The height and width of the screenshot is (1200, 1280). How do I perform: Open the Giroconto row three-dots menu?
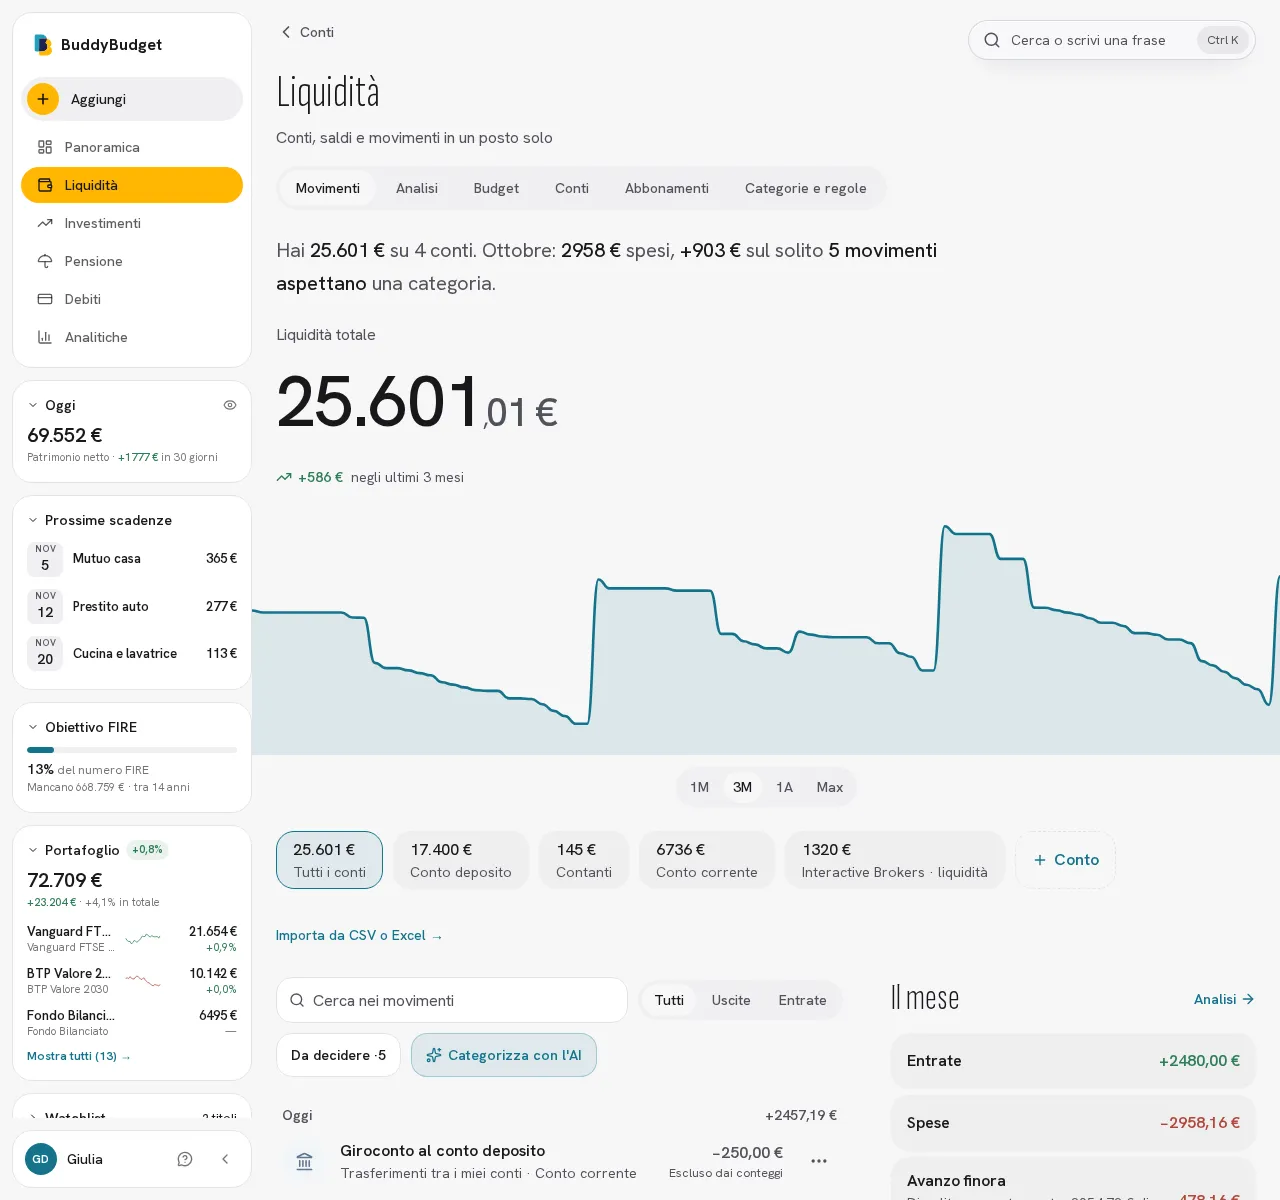(x=819, y=1161)
